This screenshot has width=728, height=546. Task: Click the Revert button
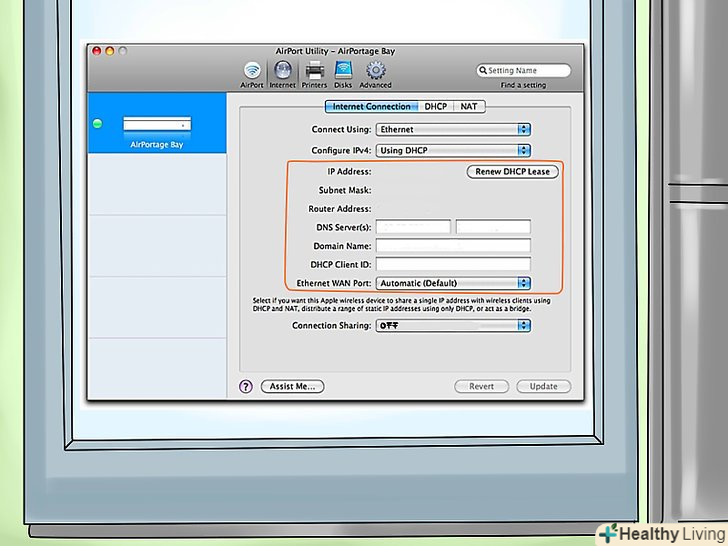(481, 386)
